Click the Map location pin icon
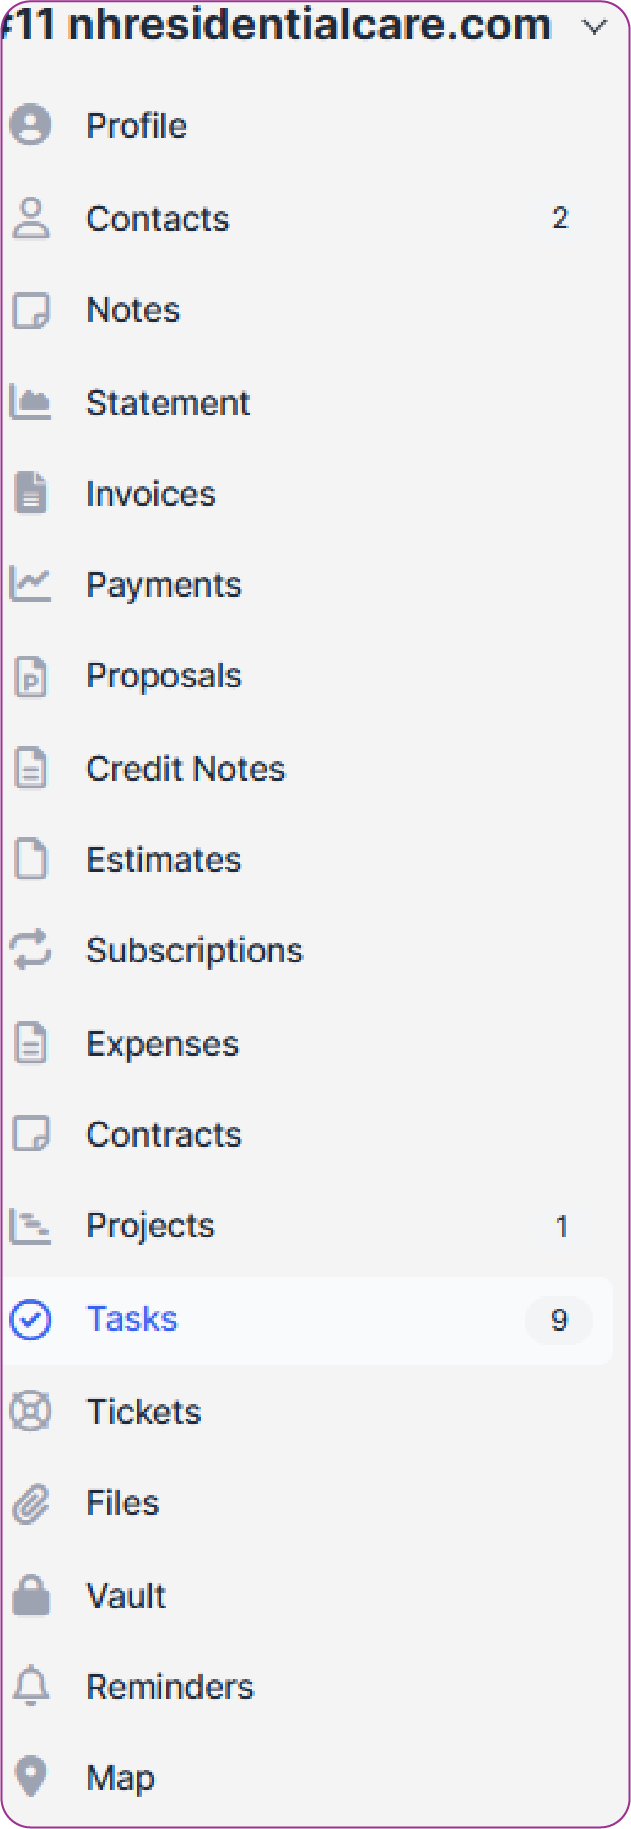631x1829 pixels. [31, 1777]
